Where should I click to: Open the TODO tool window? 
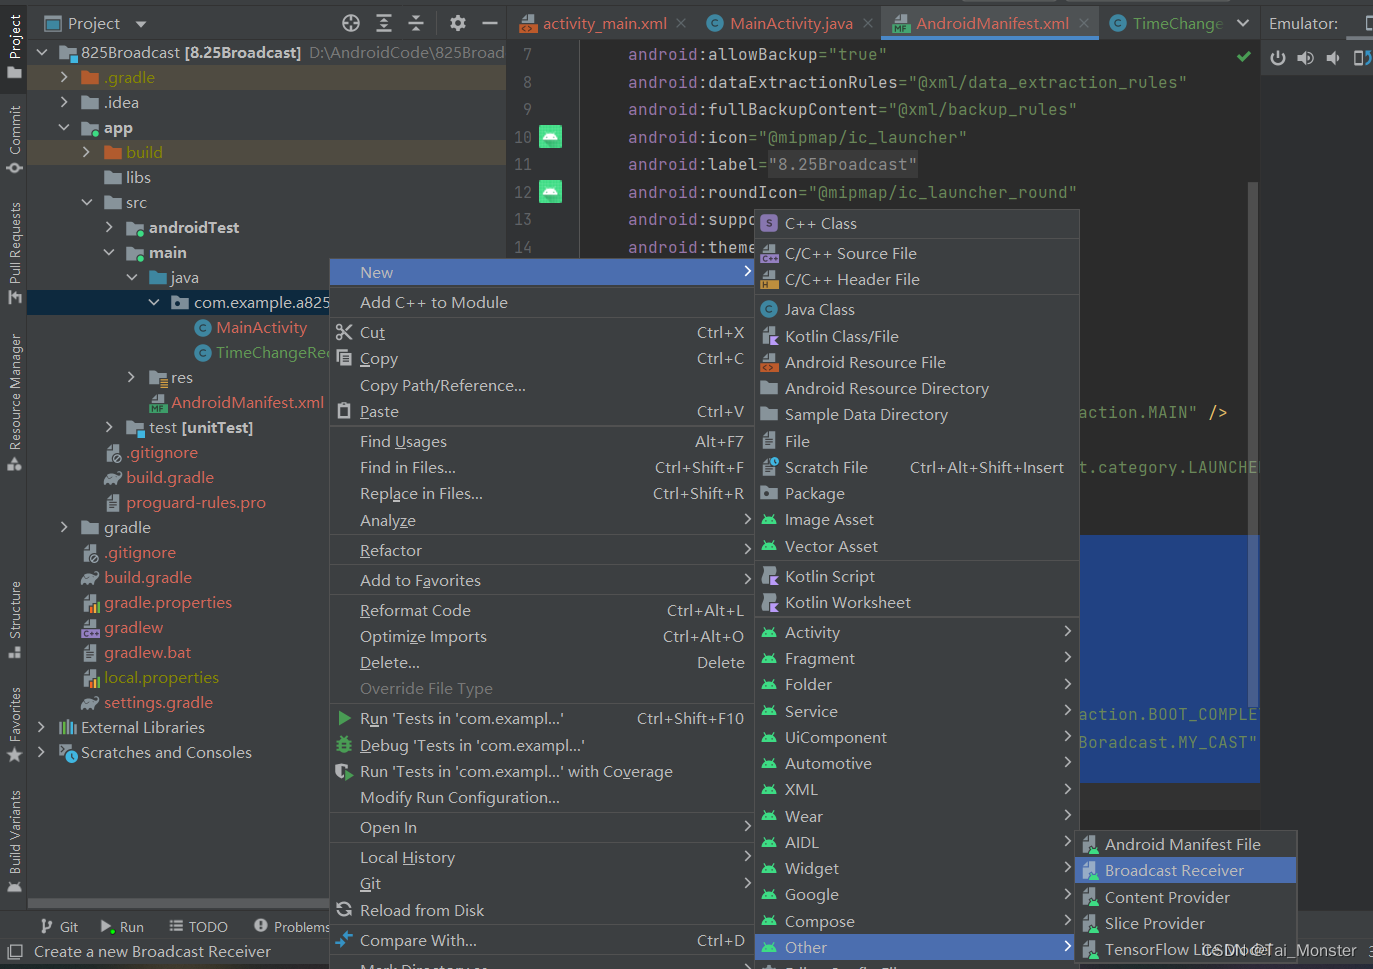pos(198,927)
